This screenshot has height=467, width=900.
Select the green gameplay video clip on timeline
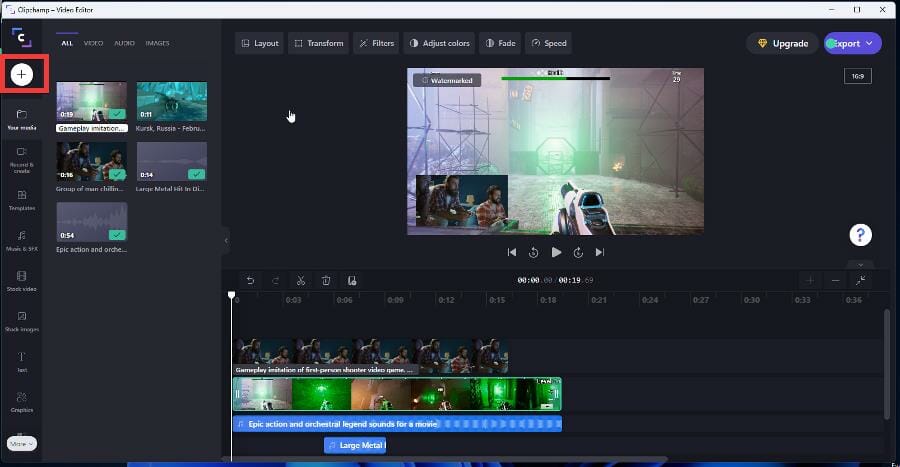397,394
